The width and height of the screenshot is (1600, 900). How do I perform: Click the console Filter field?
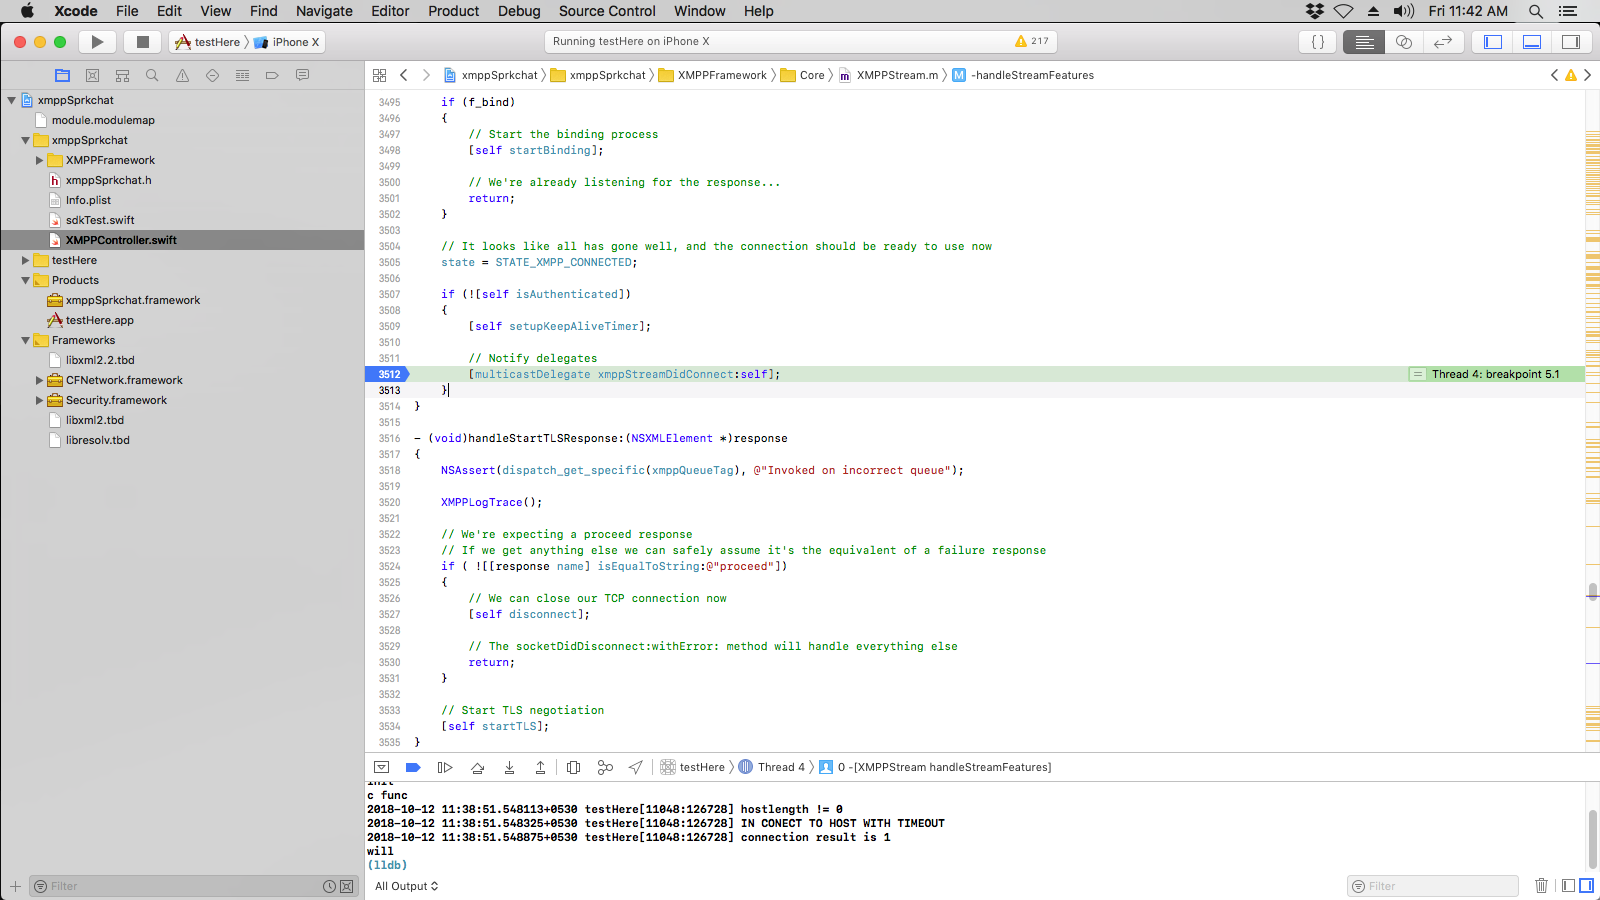1432,886
